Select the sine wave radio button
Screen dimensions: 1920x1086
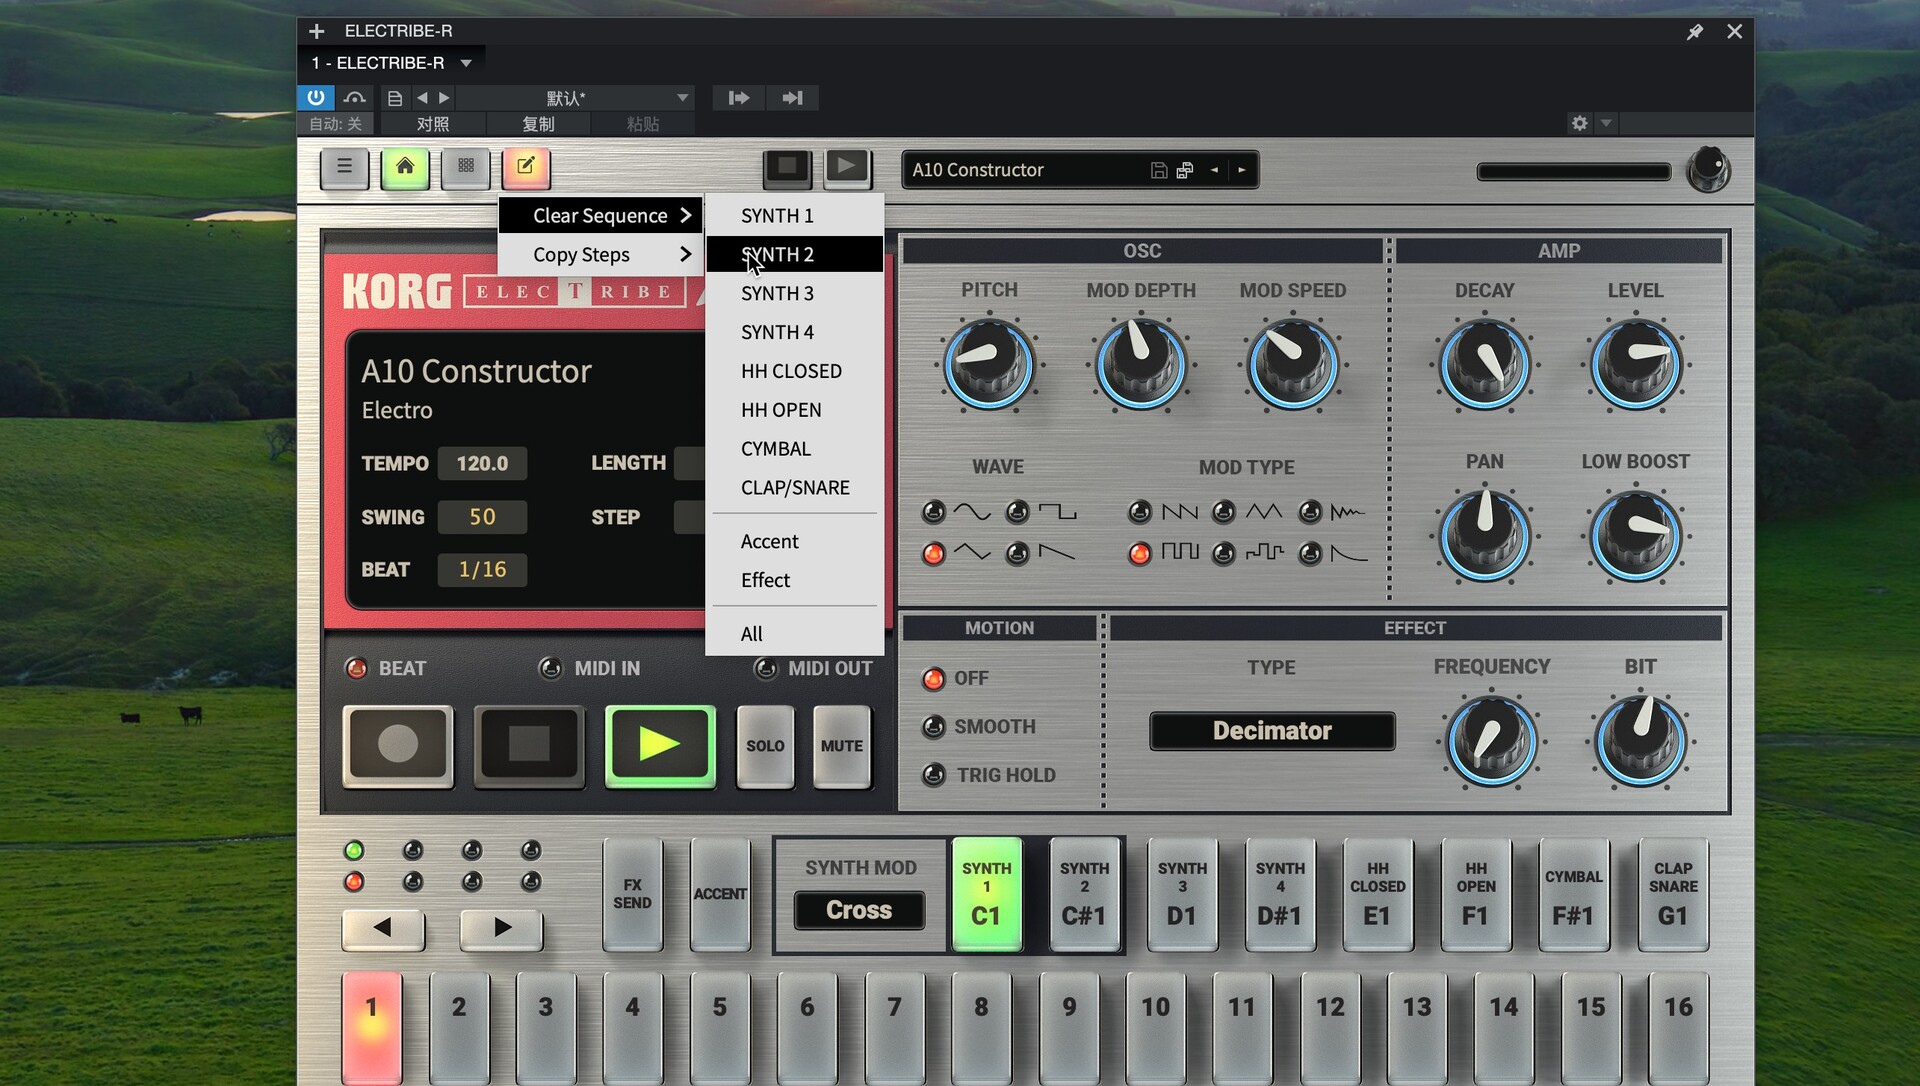(933, 512)
